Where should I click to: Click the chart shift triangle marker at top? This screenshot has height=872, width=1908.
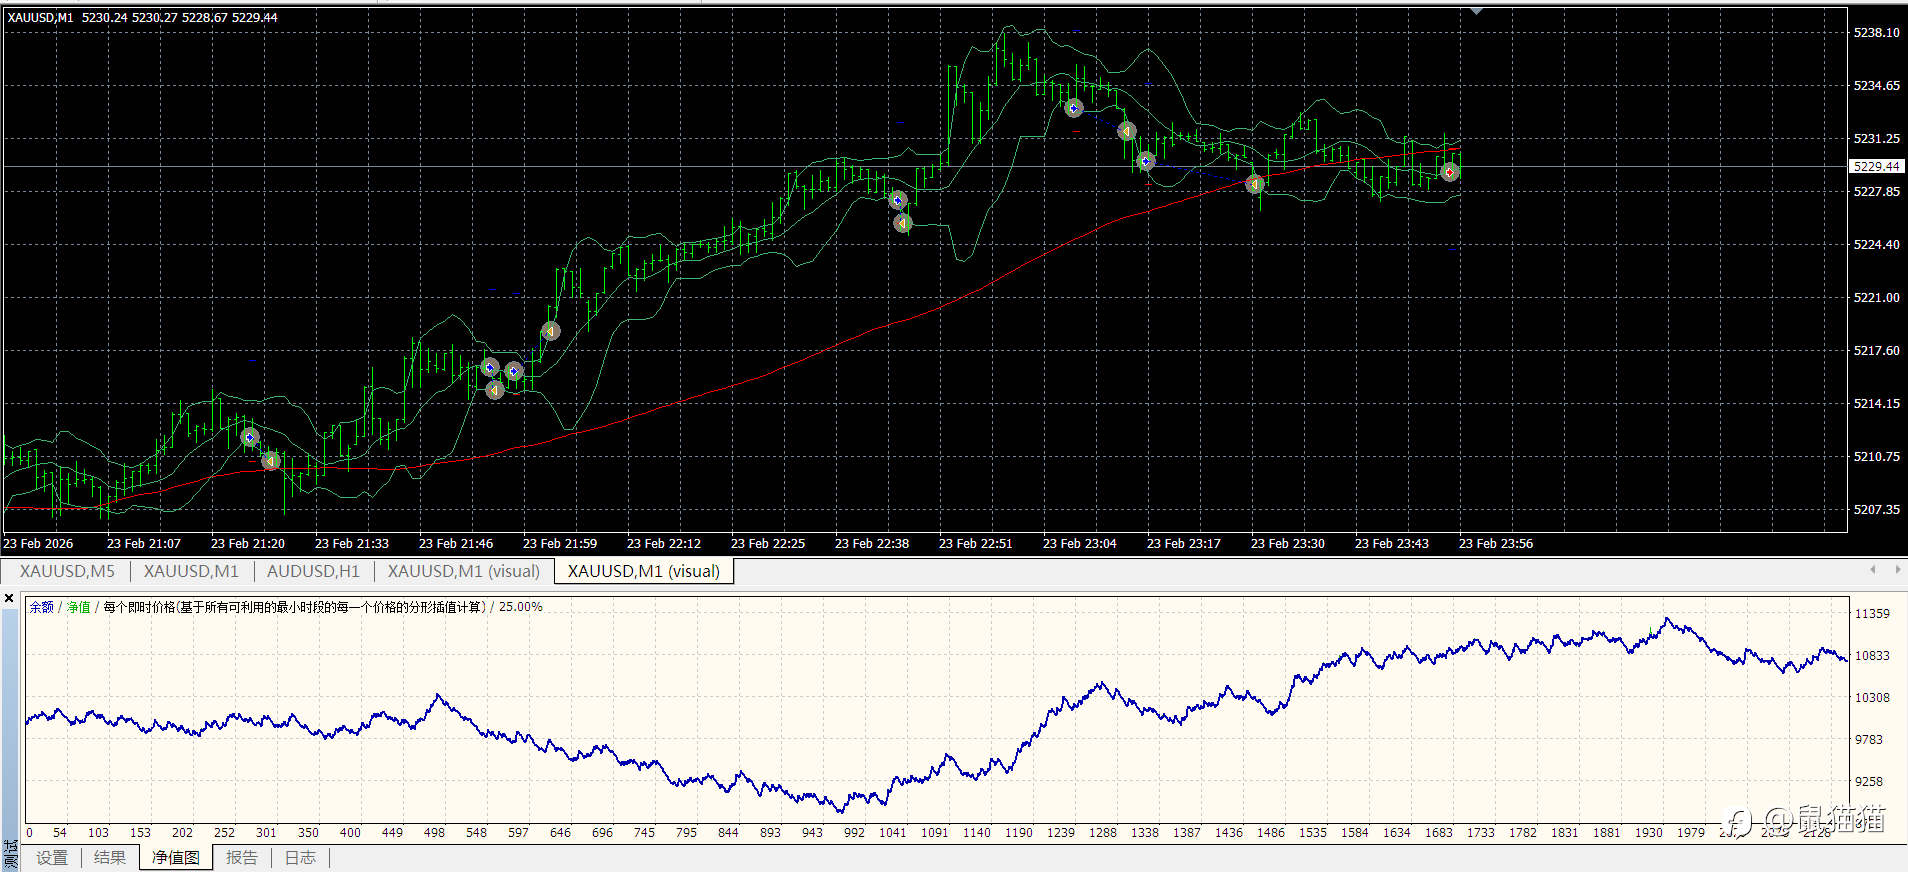[x=1476, y=11]
